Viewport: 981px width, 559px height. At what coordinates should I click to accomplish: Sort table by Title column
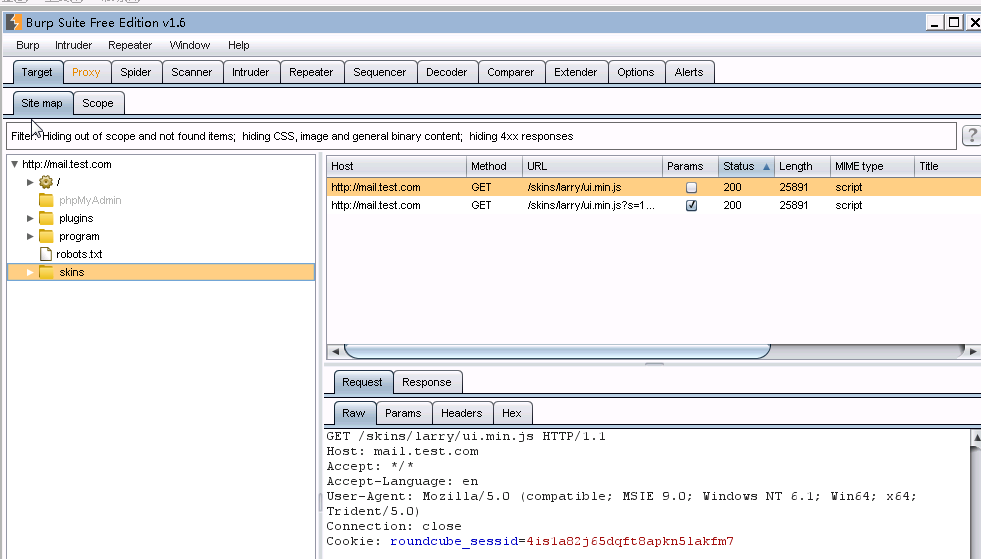947,167
